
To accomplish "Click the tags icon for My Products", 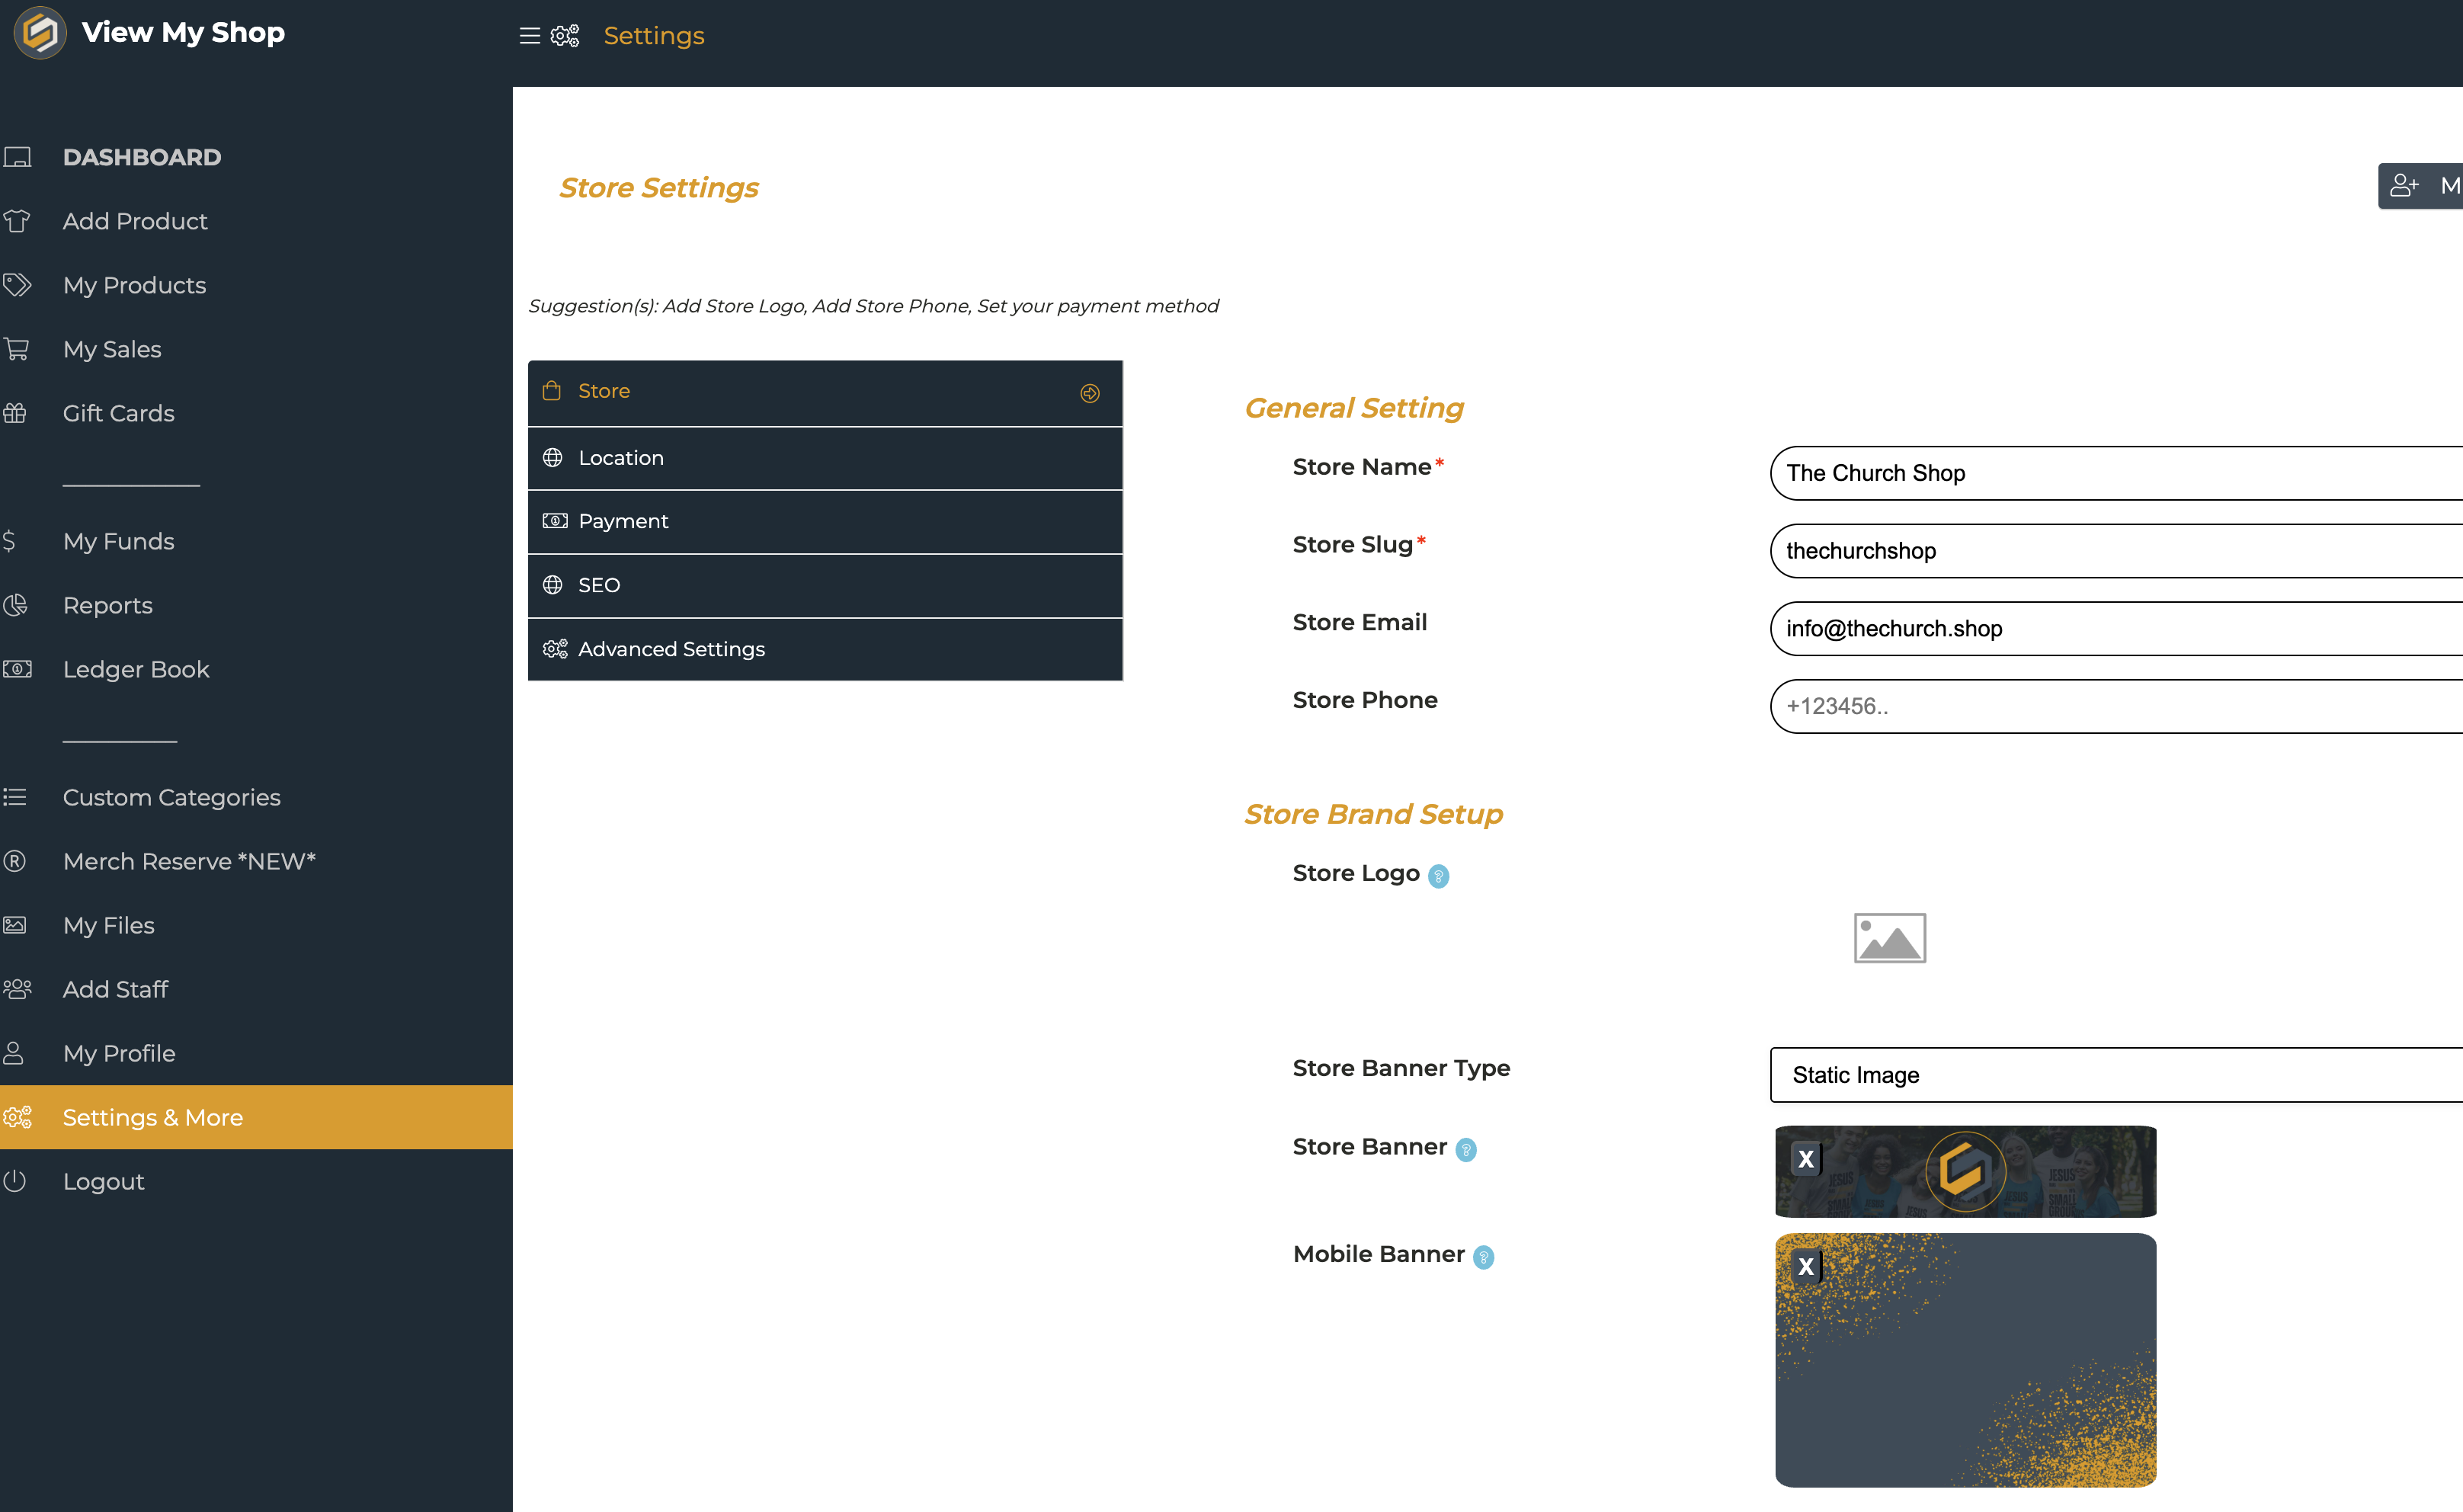I will (x=17, y=285).
